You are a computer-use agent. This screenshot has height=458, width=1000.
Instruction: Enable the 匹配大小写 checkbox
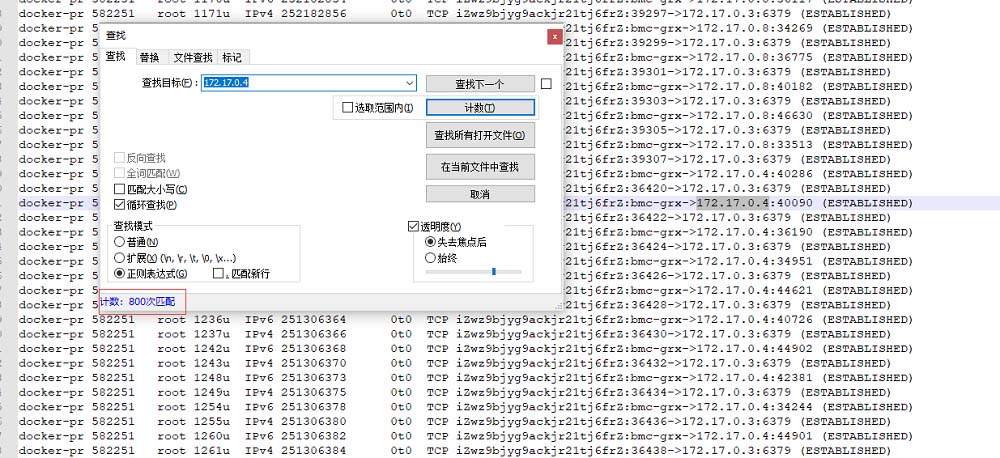(120, 189)
